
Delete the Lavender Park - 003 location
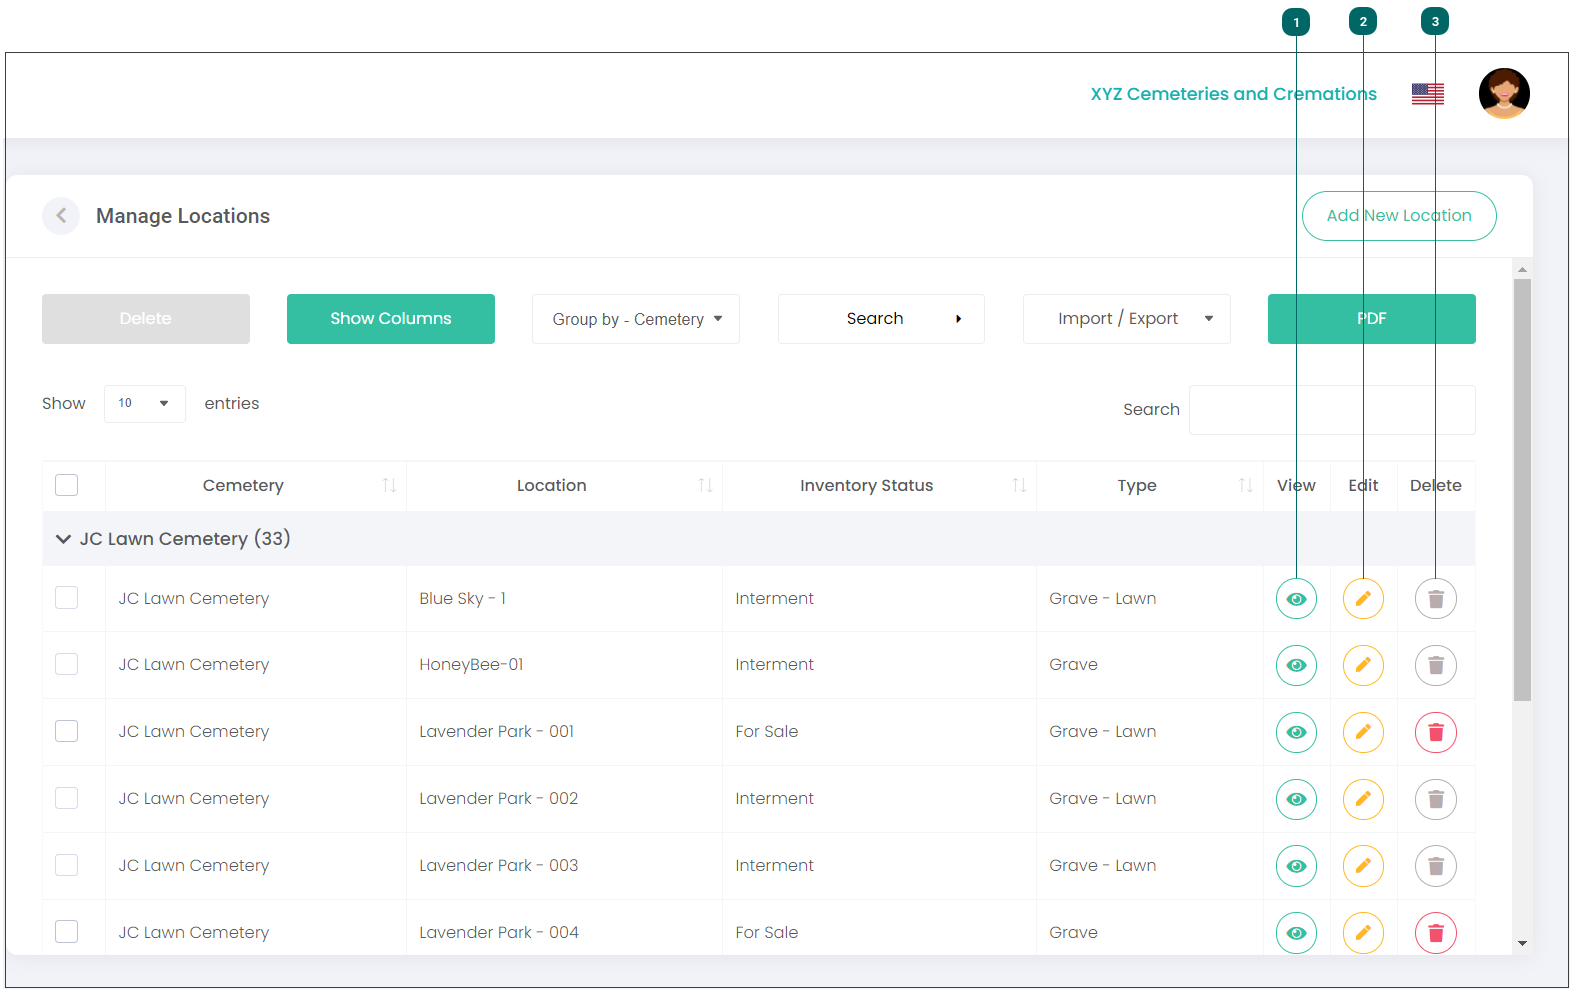tap(1436, 866)
